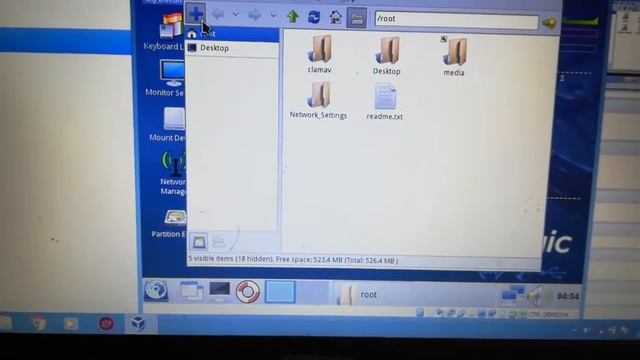Open the red circular app on Windows taskbar

pyautogui.click(x=106, y=324)
